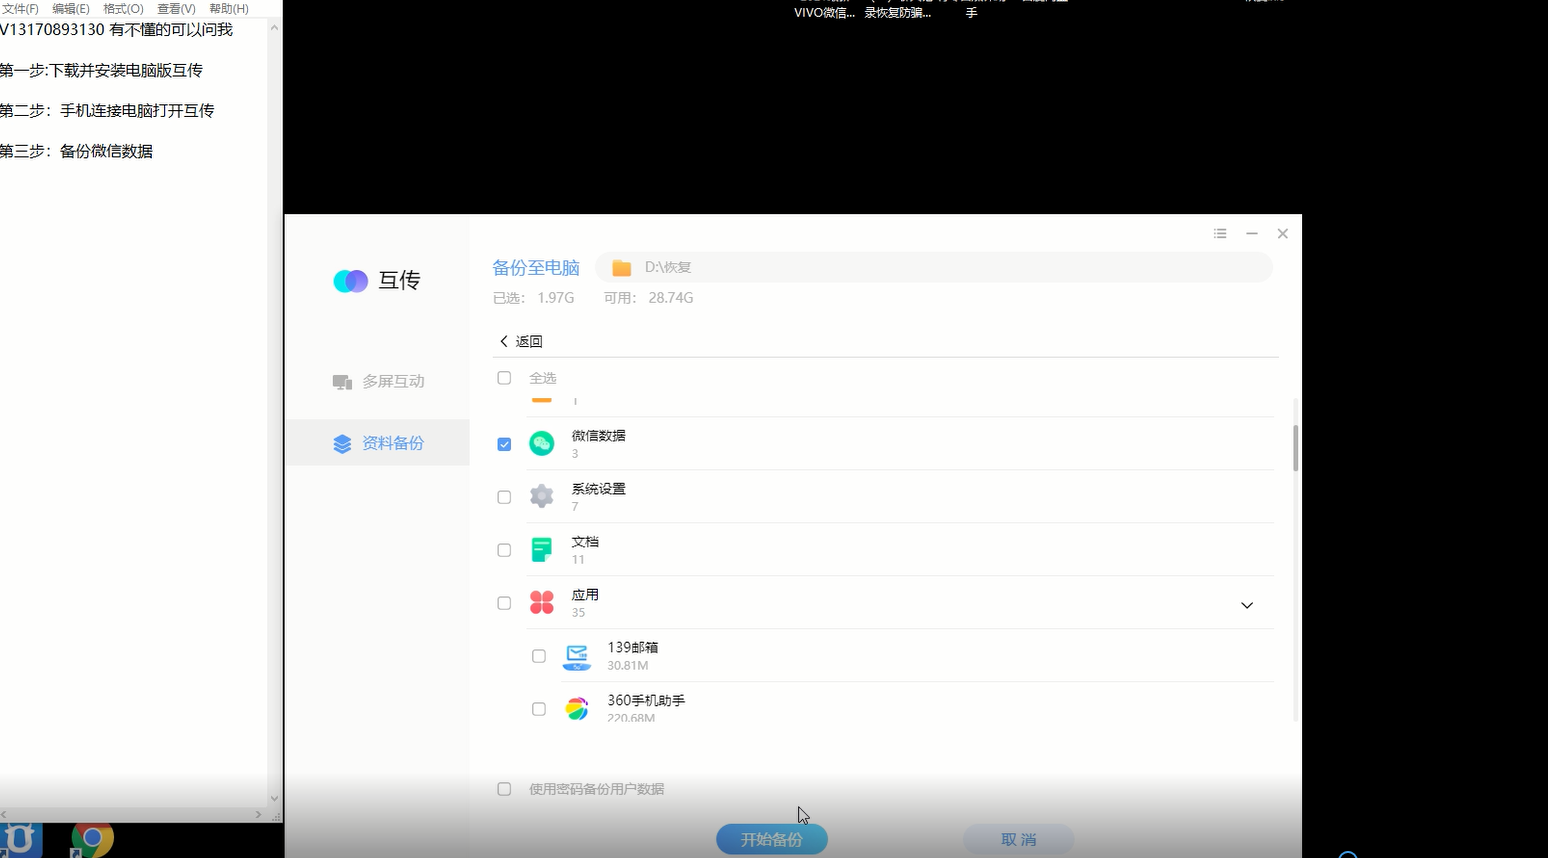Click the 微信数据 row label

[x=598, y=436]
